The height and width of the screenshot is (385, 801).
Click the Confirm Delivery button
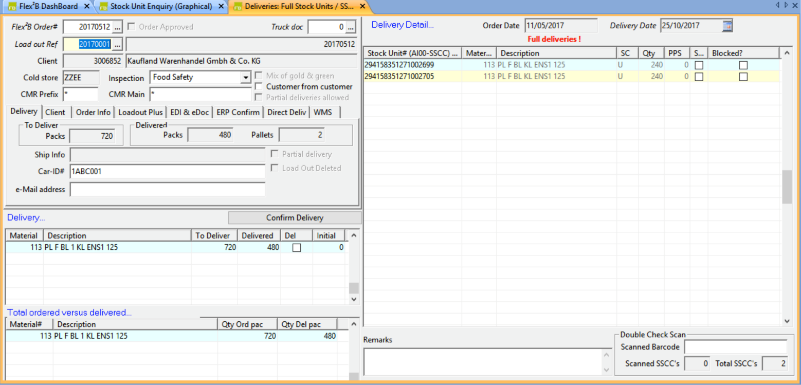coord(295,218)
